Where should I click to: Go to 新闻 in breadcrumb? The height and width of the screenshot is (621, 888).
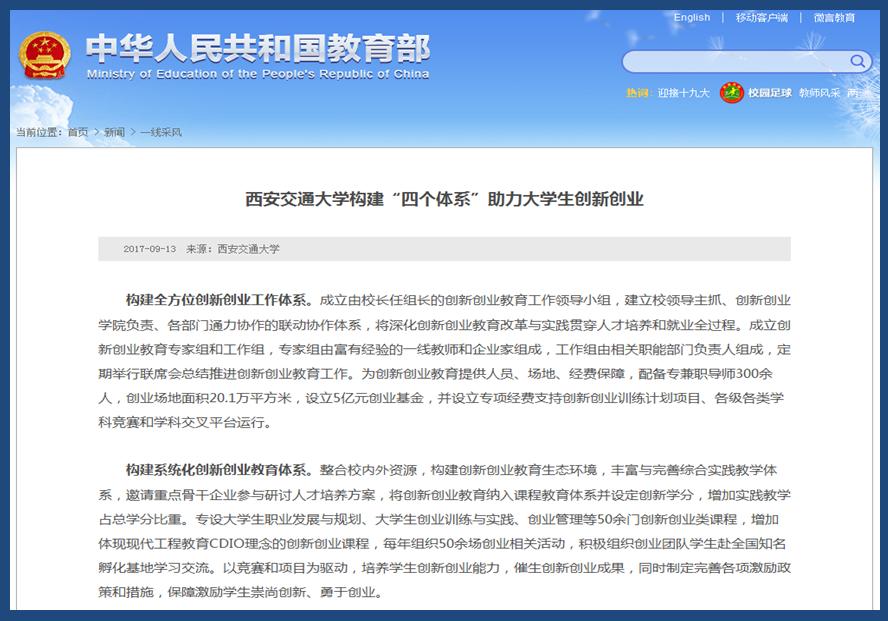point(114,132)
